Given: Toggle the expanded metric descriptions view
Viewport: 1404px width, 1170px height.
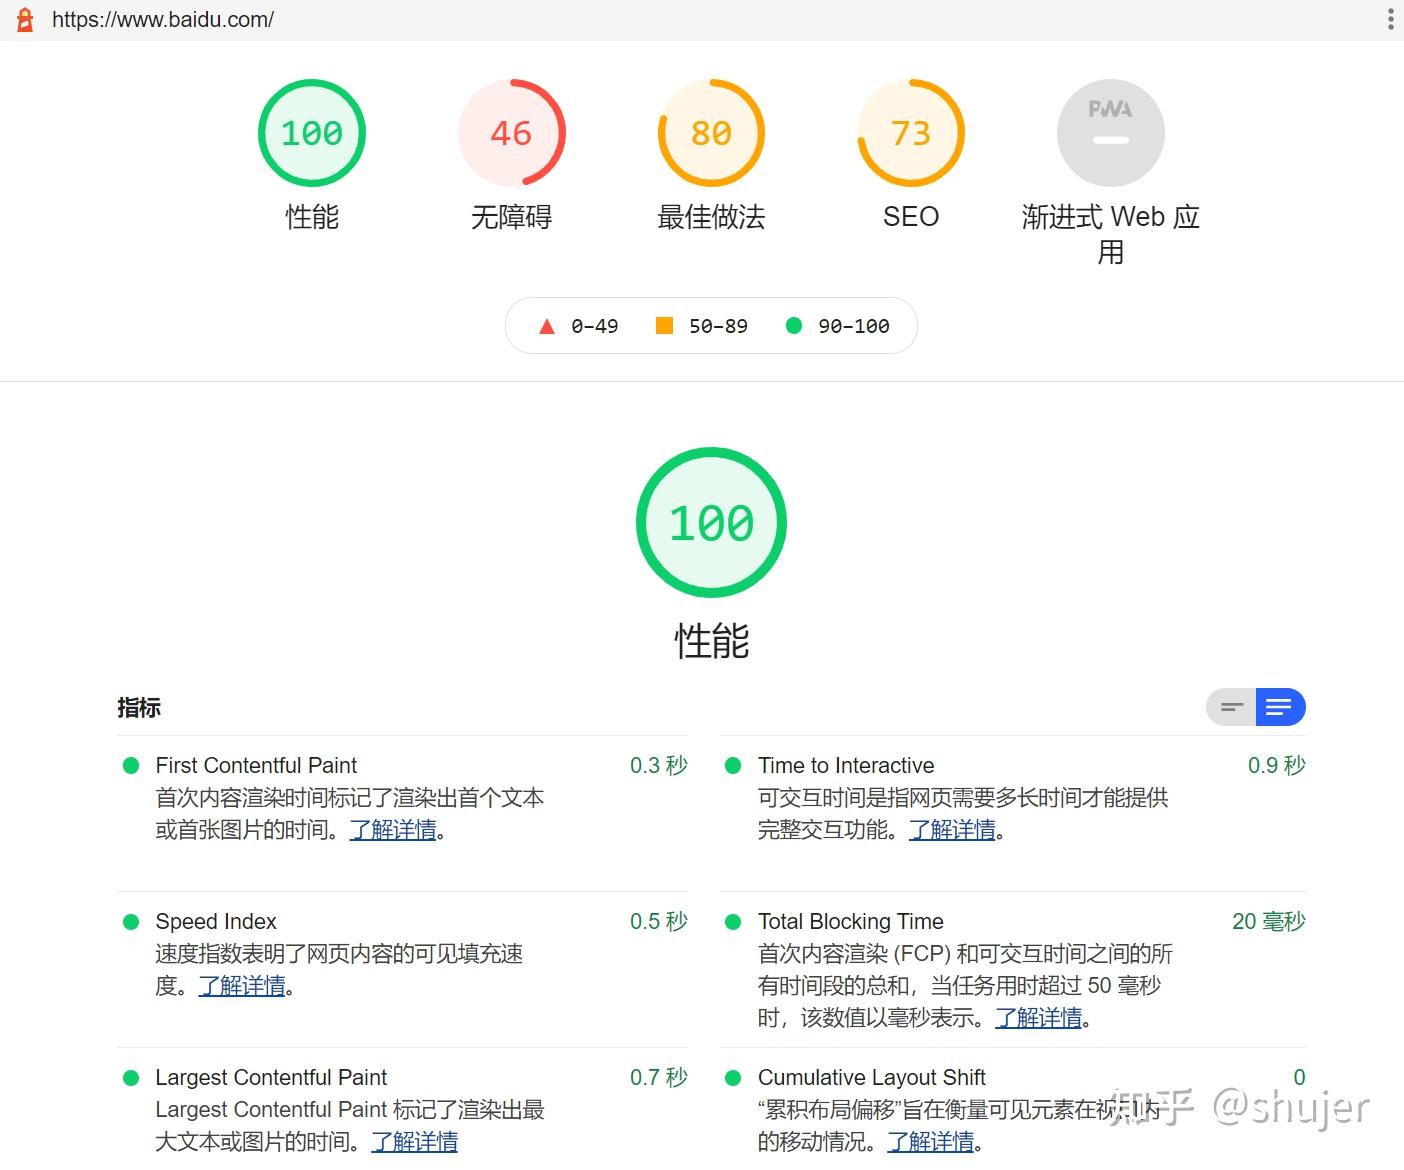Looking at the screenshot, I should (1280, 707).
